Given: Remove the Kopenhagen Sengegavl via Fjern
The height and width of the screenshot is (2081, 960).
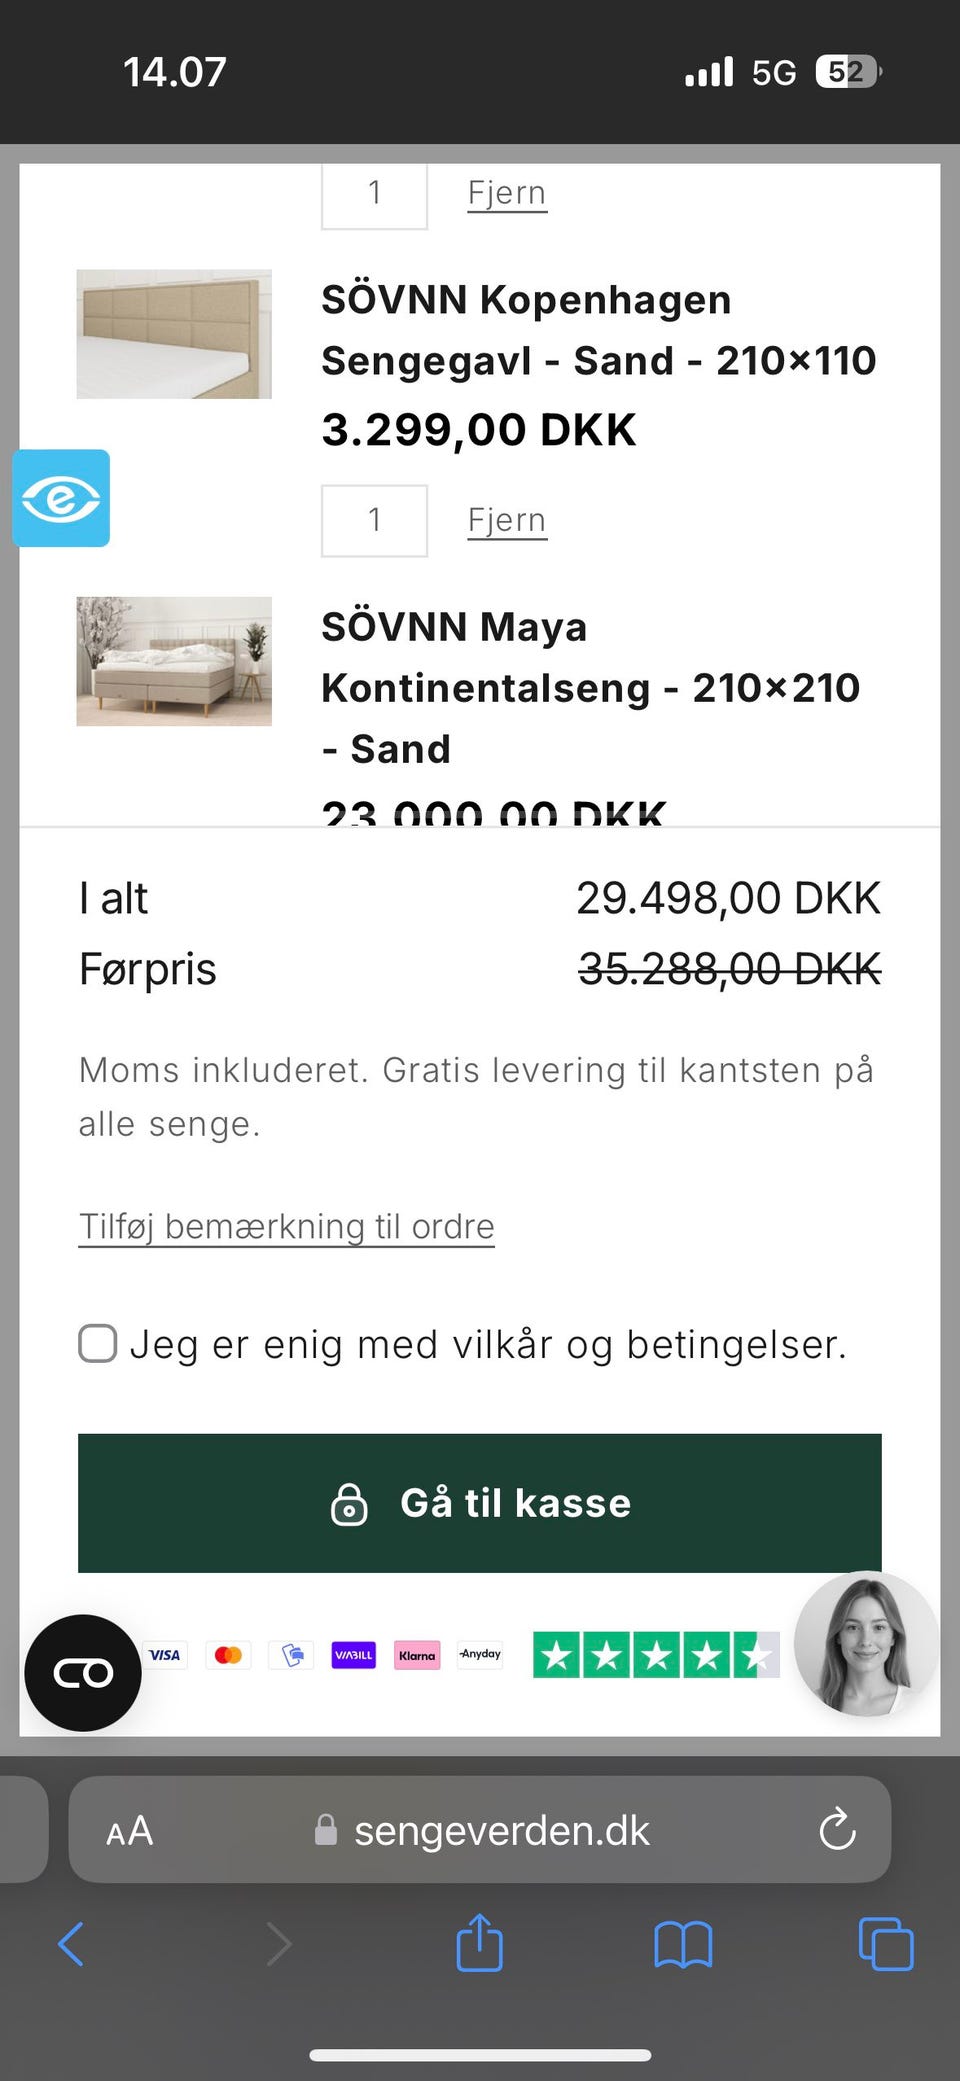Looking at the screenshot, I should coord(507,520).
